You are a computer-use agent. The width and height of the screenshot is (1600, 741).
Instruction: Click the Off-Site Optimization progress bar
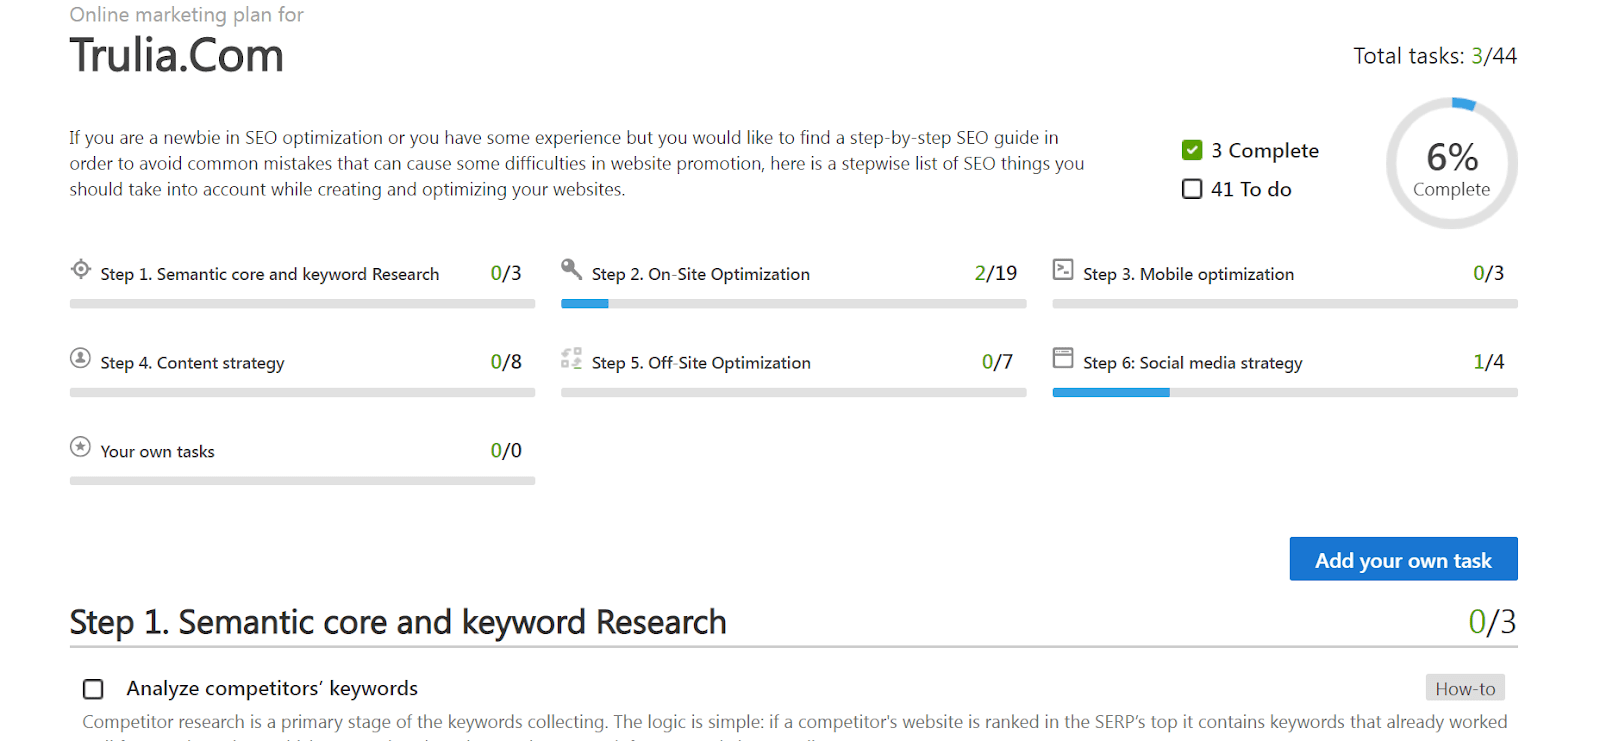[x=794, y=393]
